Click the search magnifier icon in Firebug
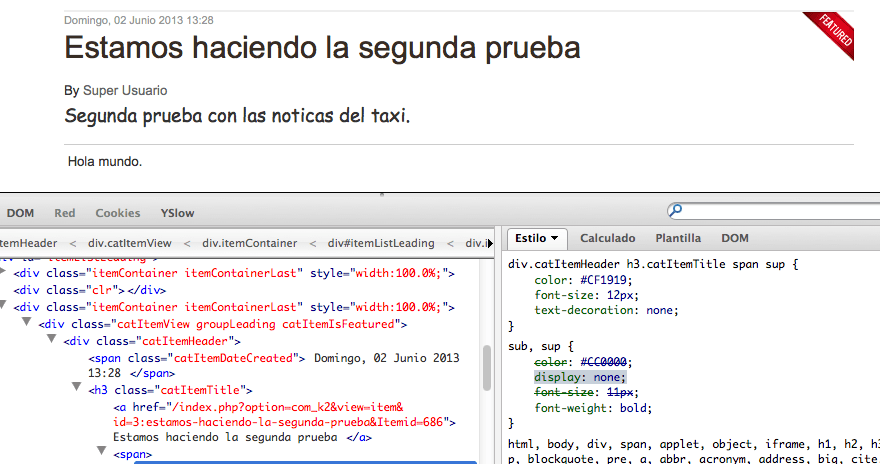This screenshot has width=880, height=464. (676, 210)
